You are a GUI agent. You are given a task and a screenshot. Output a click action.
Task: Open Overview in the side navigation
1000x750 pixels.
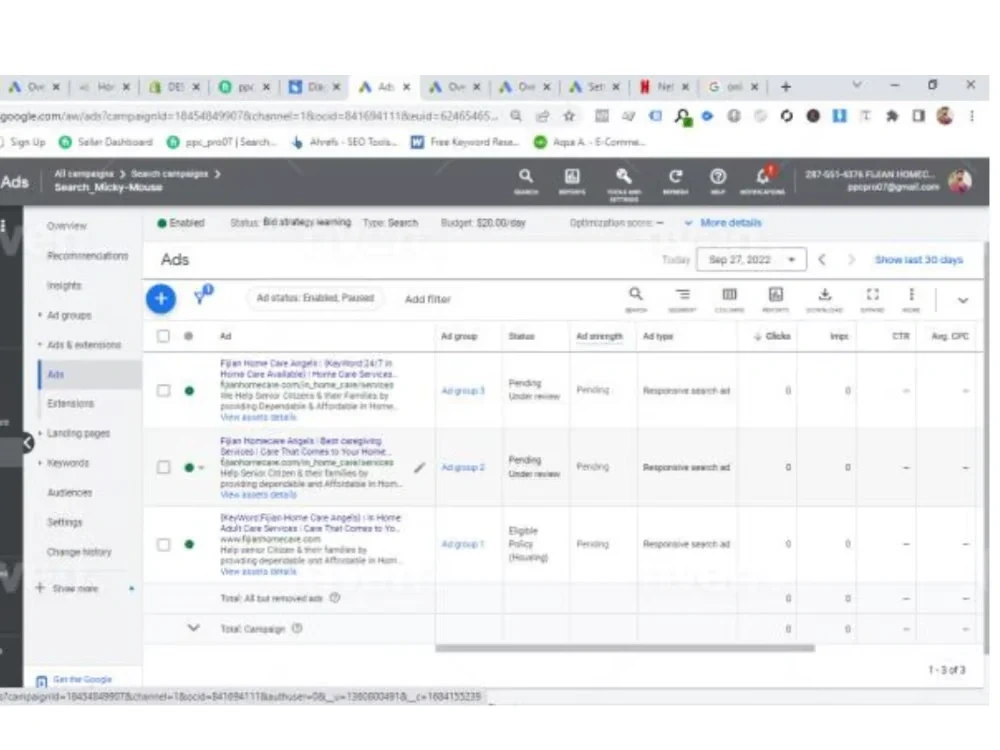pos(66,226)
